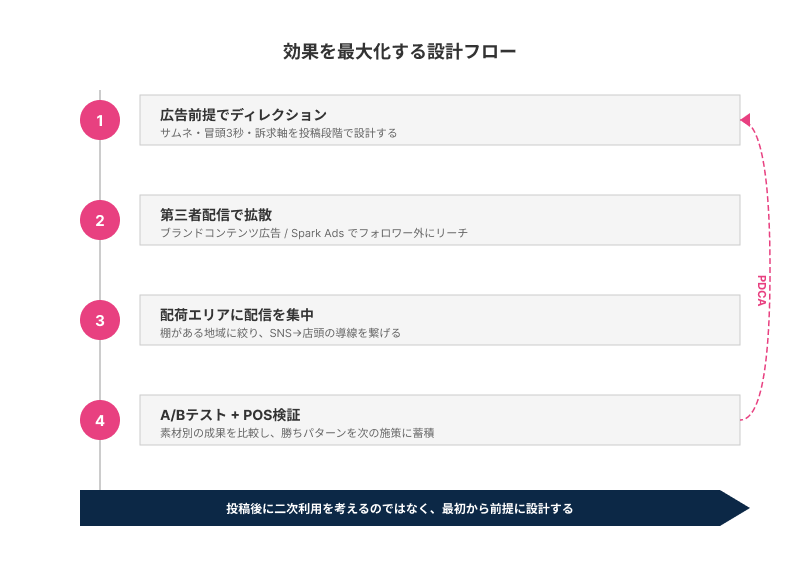Click the pink step 1 circle
The image size is (800, 580).
[x=100, y=121]
